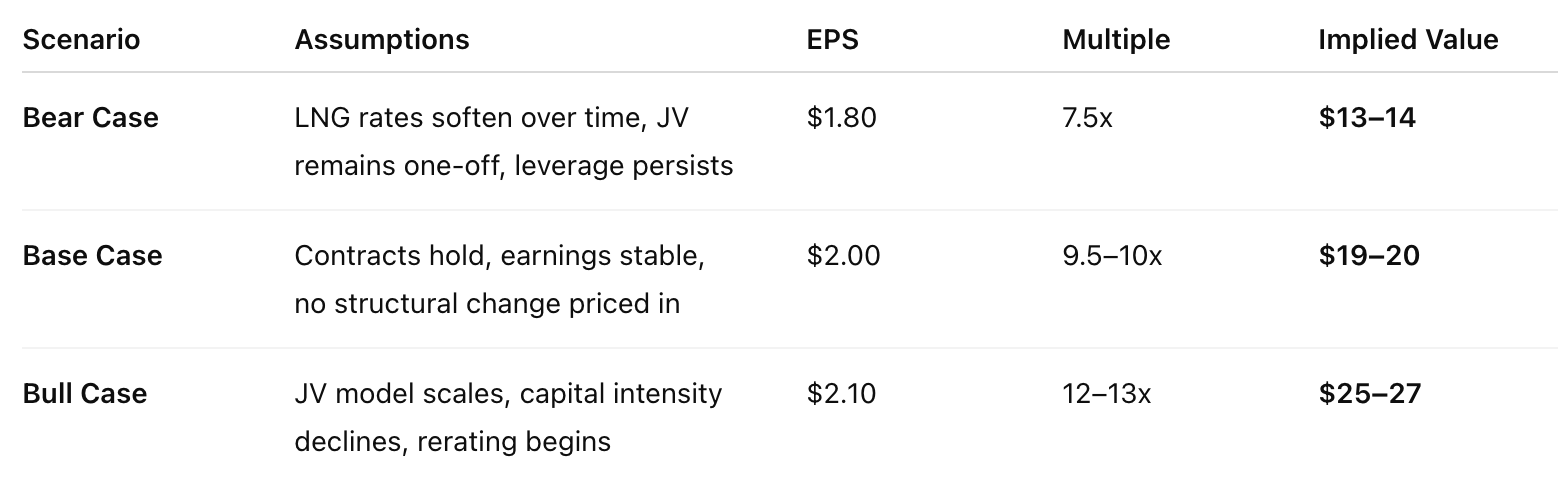This screenshot has height=490, width=1558.
Task: Click the $13–14 implied value
Action: pos(1367,118)
